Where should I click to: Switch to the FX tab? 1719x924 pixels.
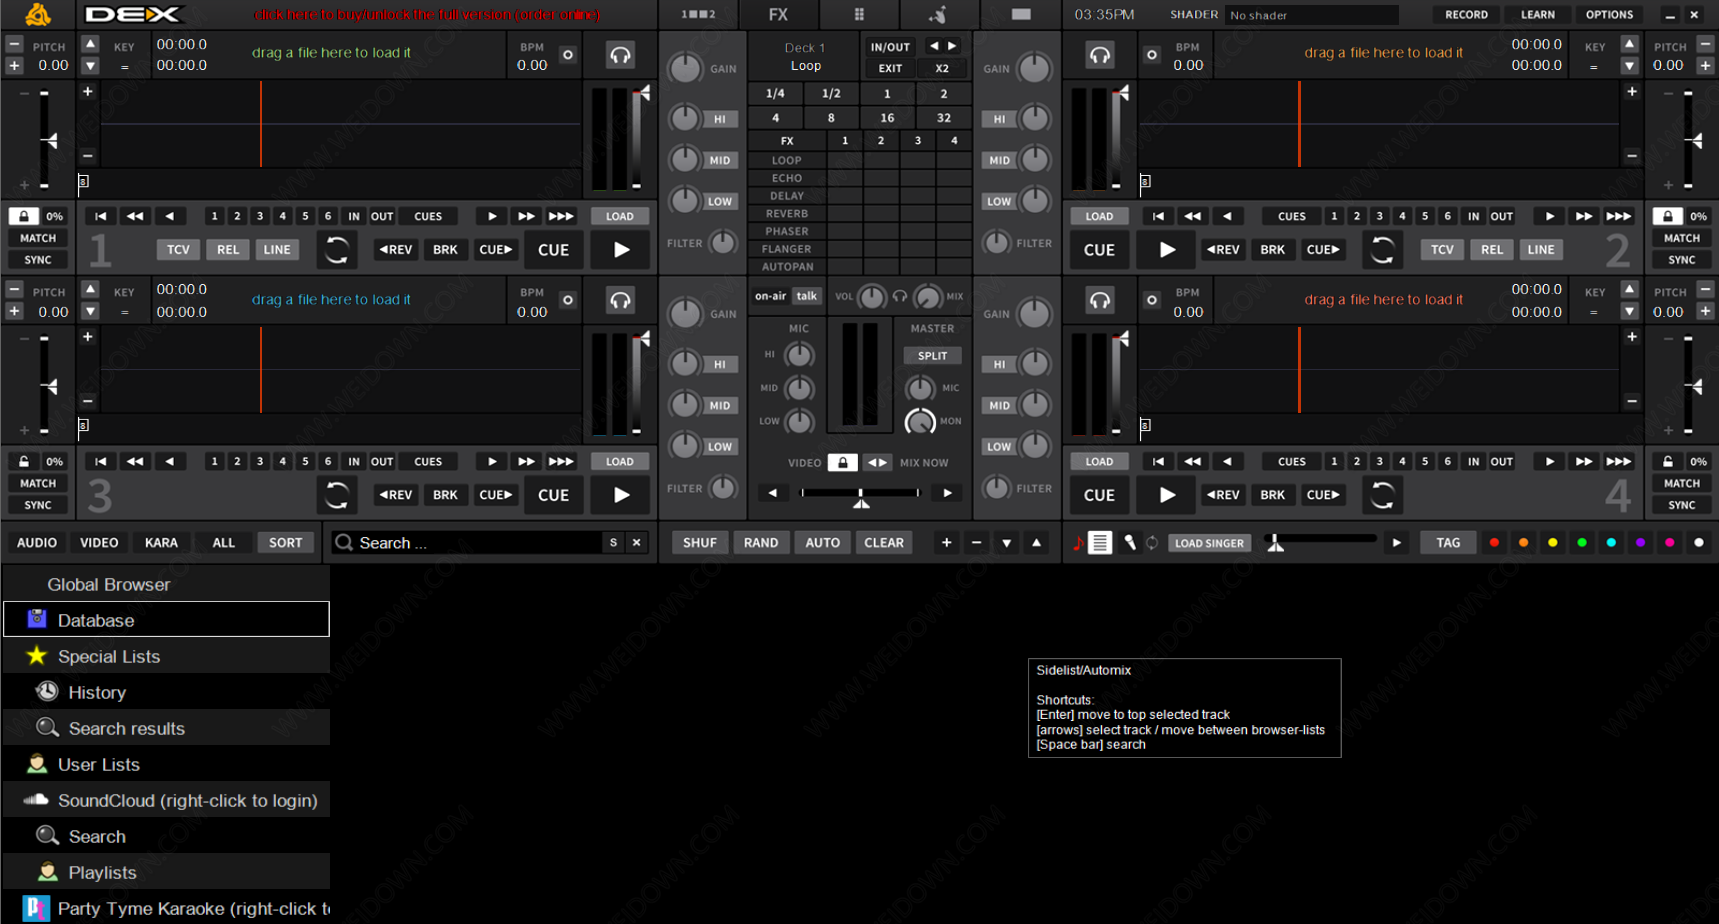(778, 14)
